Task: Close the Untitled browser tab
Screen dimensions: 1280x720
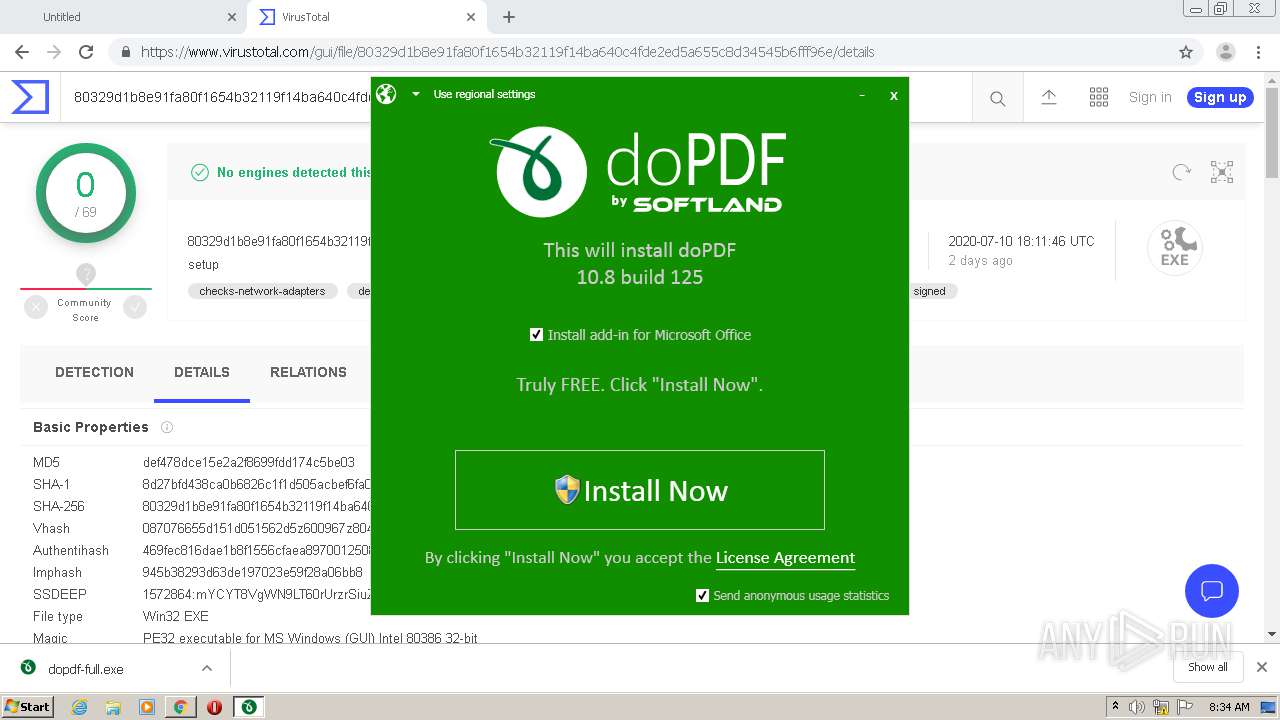Action: click(x=231, y=17)
